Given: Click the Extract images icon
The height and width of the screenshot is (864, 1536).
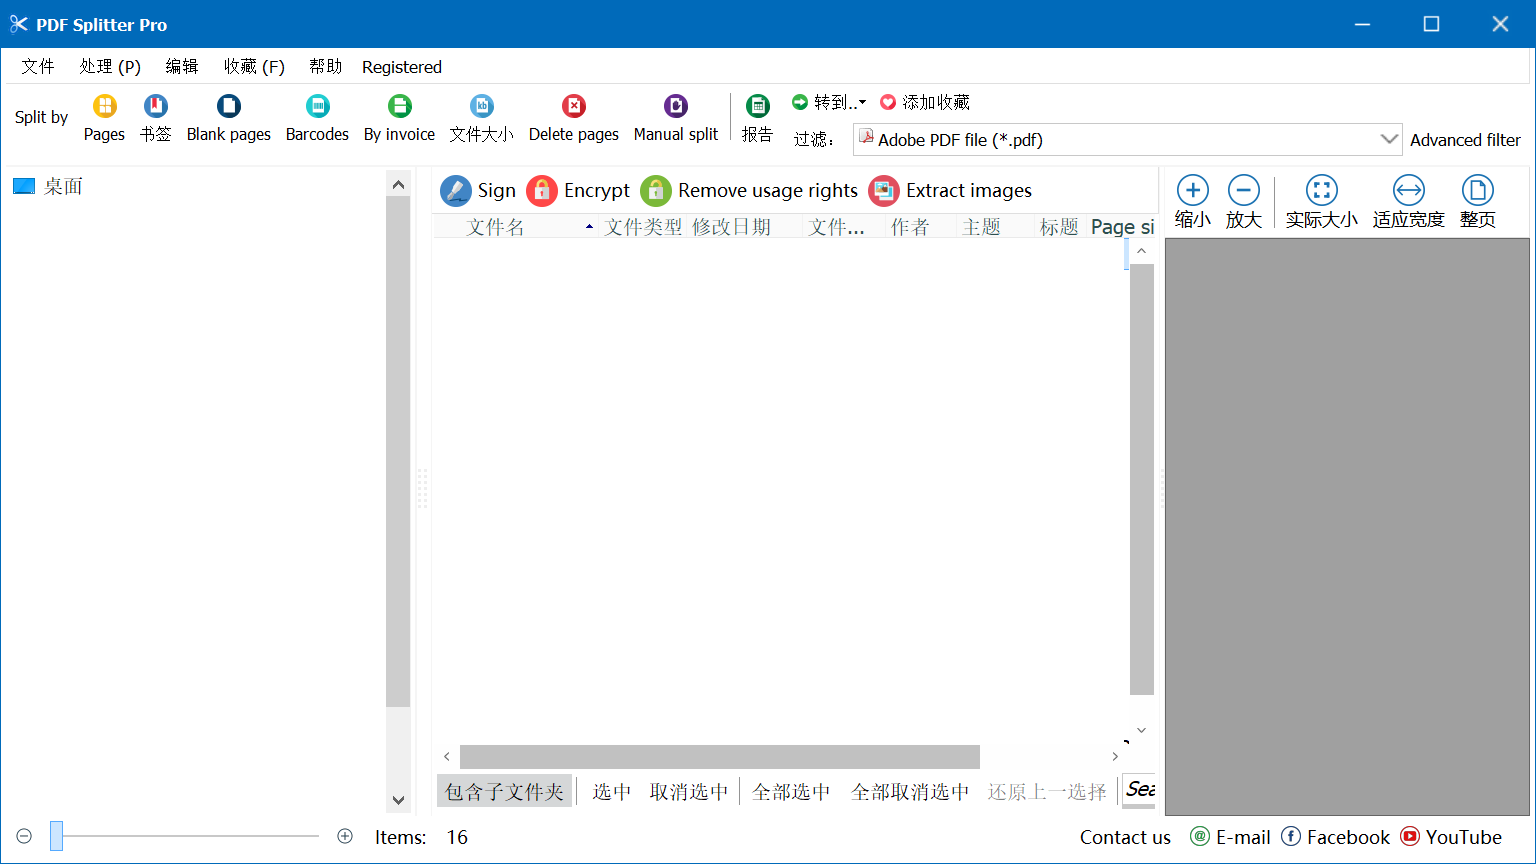Looking at the screenshot, I should [884, 191].
